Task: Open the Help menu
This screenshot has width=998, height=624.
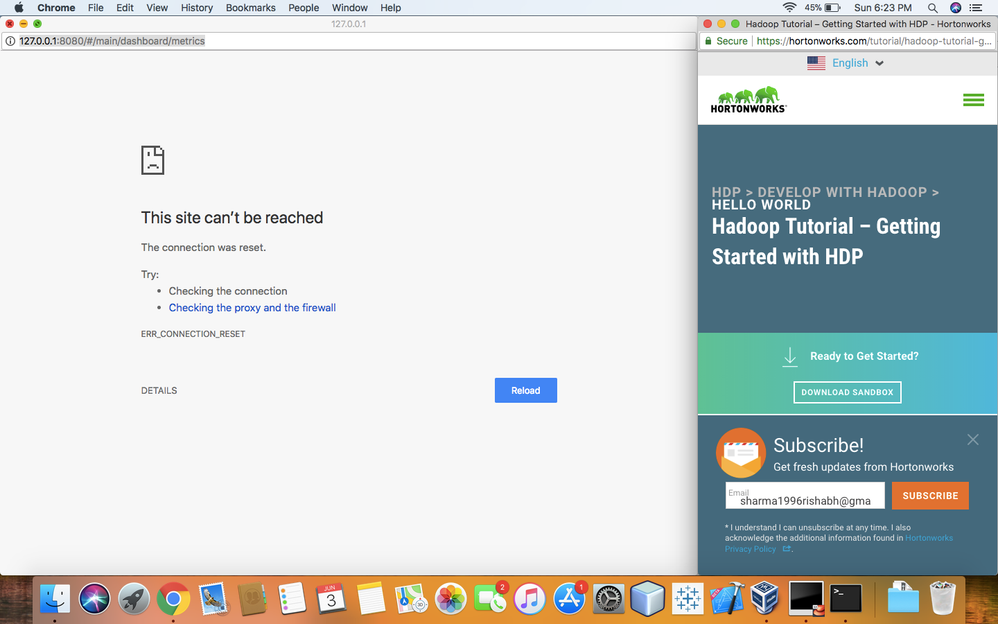Action: 391,8
